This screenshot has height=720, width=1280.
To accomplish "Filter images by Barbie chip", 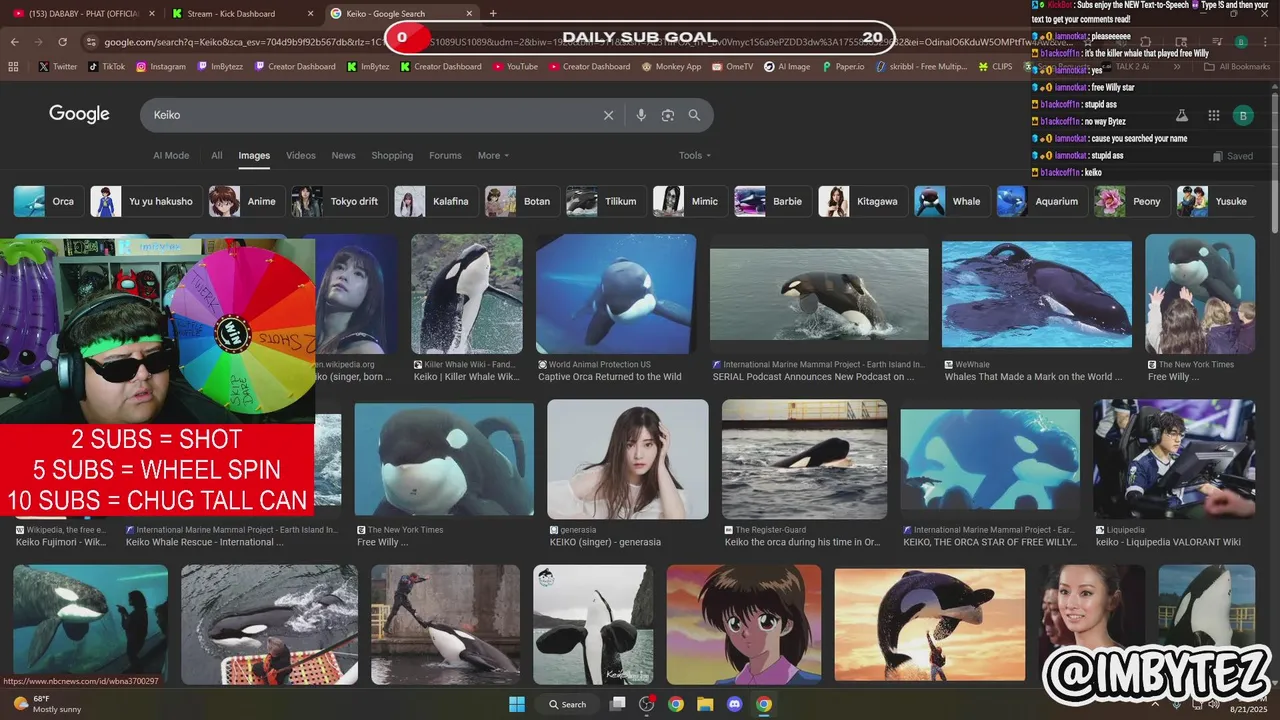I will [772, 201].
